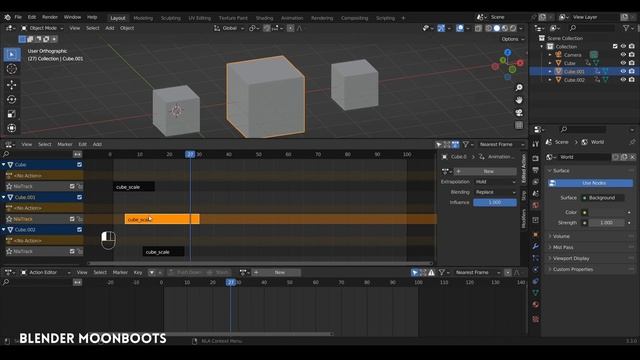Screen dimensions: 640x360
Task: Open the NLA Marker menu
Action: point(64,144)
